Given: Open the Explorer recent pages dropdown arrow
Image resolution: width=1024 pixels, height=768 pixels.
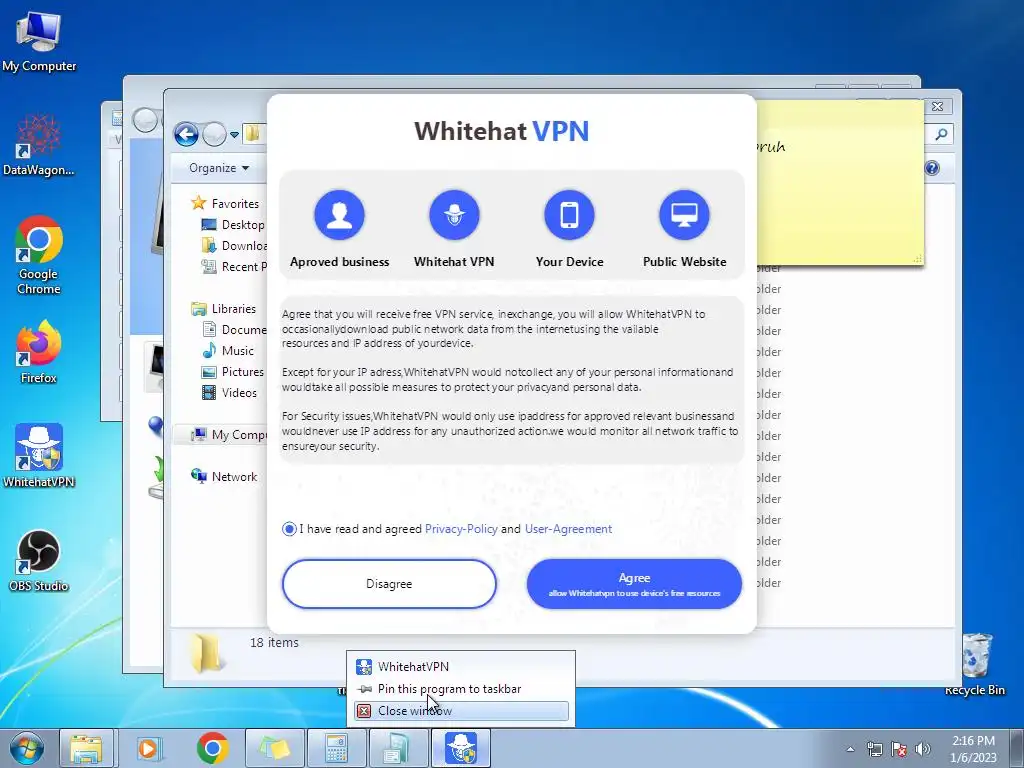Looking at the screenshot, I should click(x=234, y=135).
